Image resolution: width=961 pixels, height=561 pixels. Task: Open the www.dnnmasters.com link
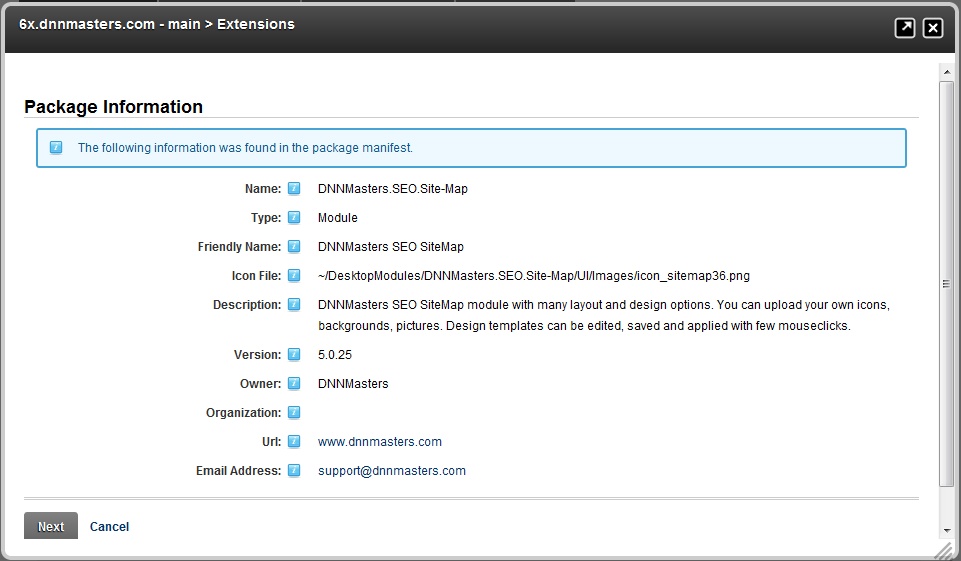(379, 441)
